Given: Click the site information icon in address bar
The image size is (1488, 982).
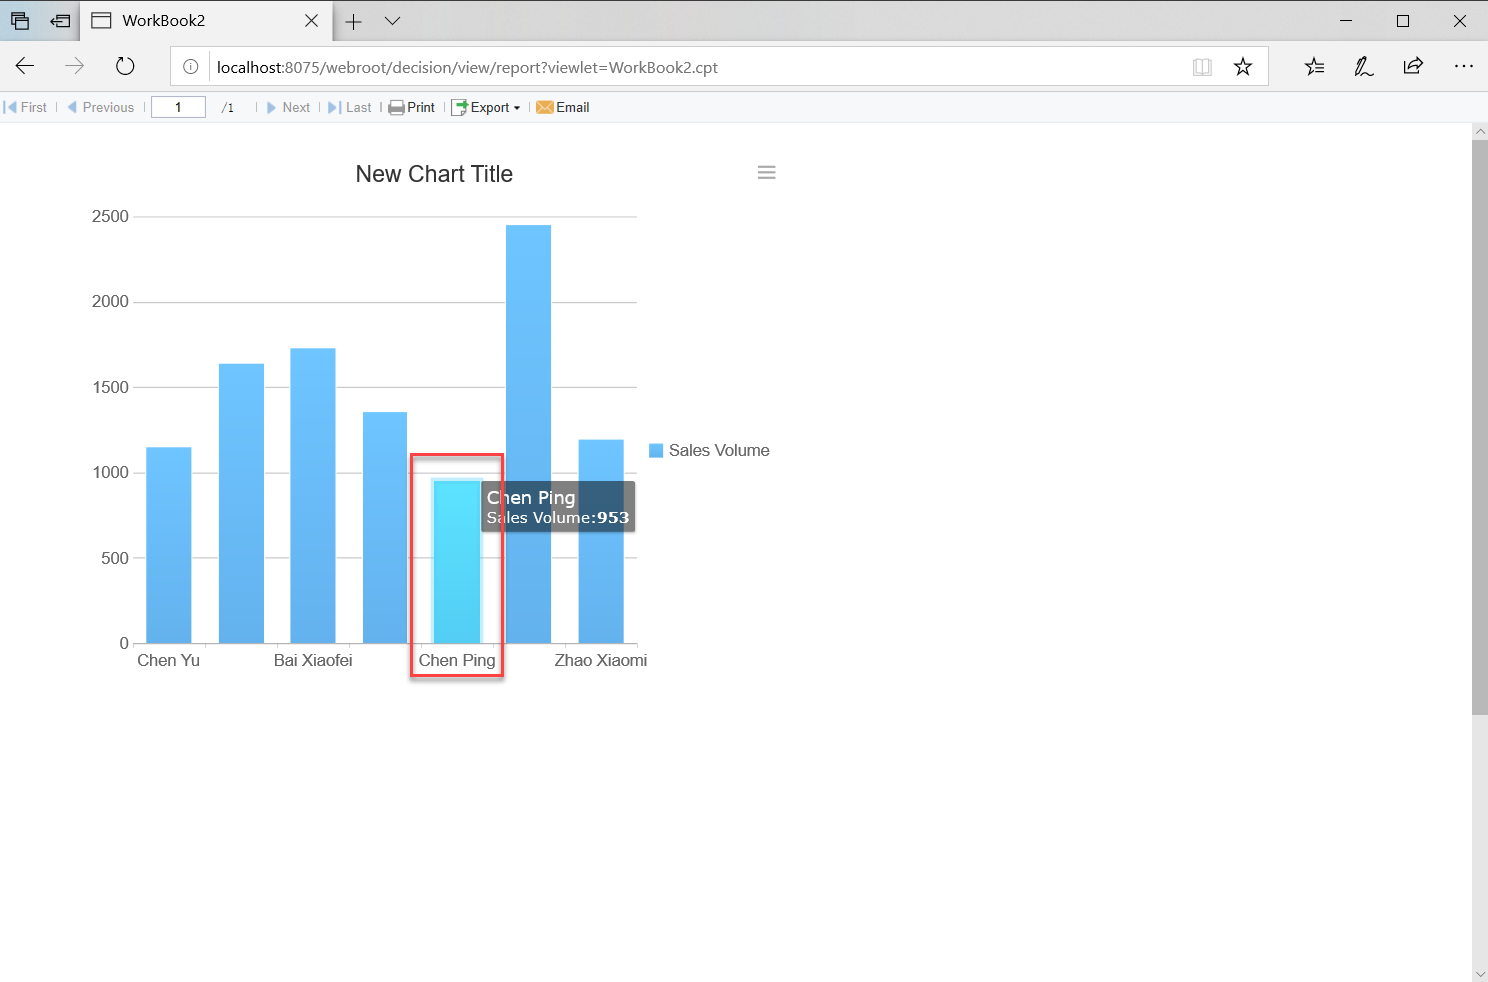Looking at the screenshot, I should pyautogui.click(x=190, y=67).
